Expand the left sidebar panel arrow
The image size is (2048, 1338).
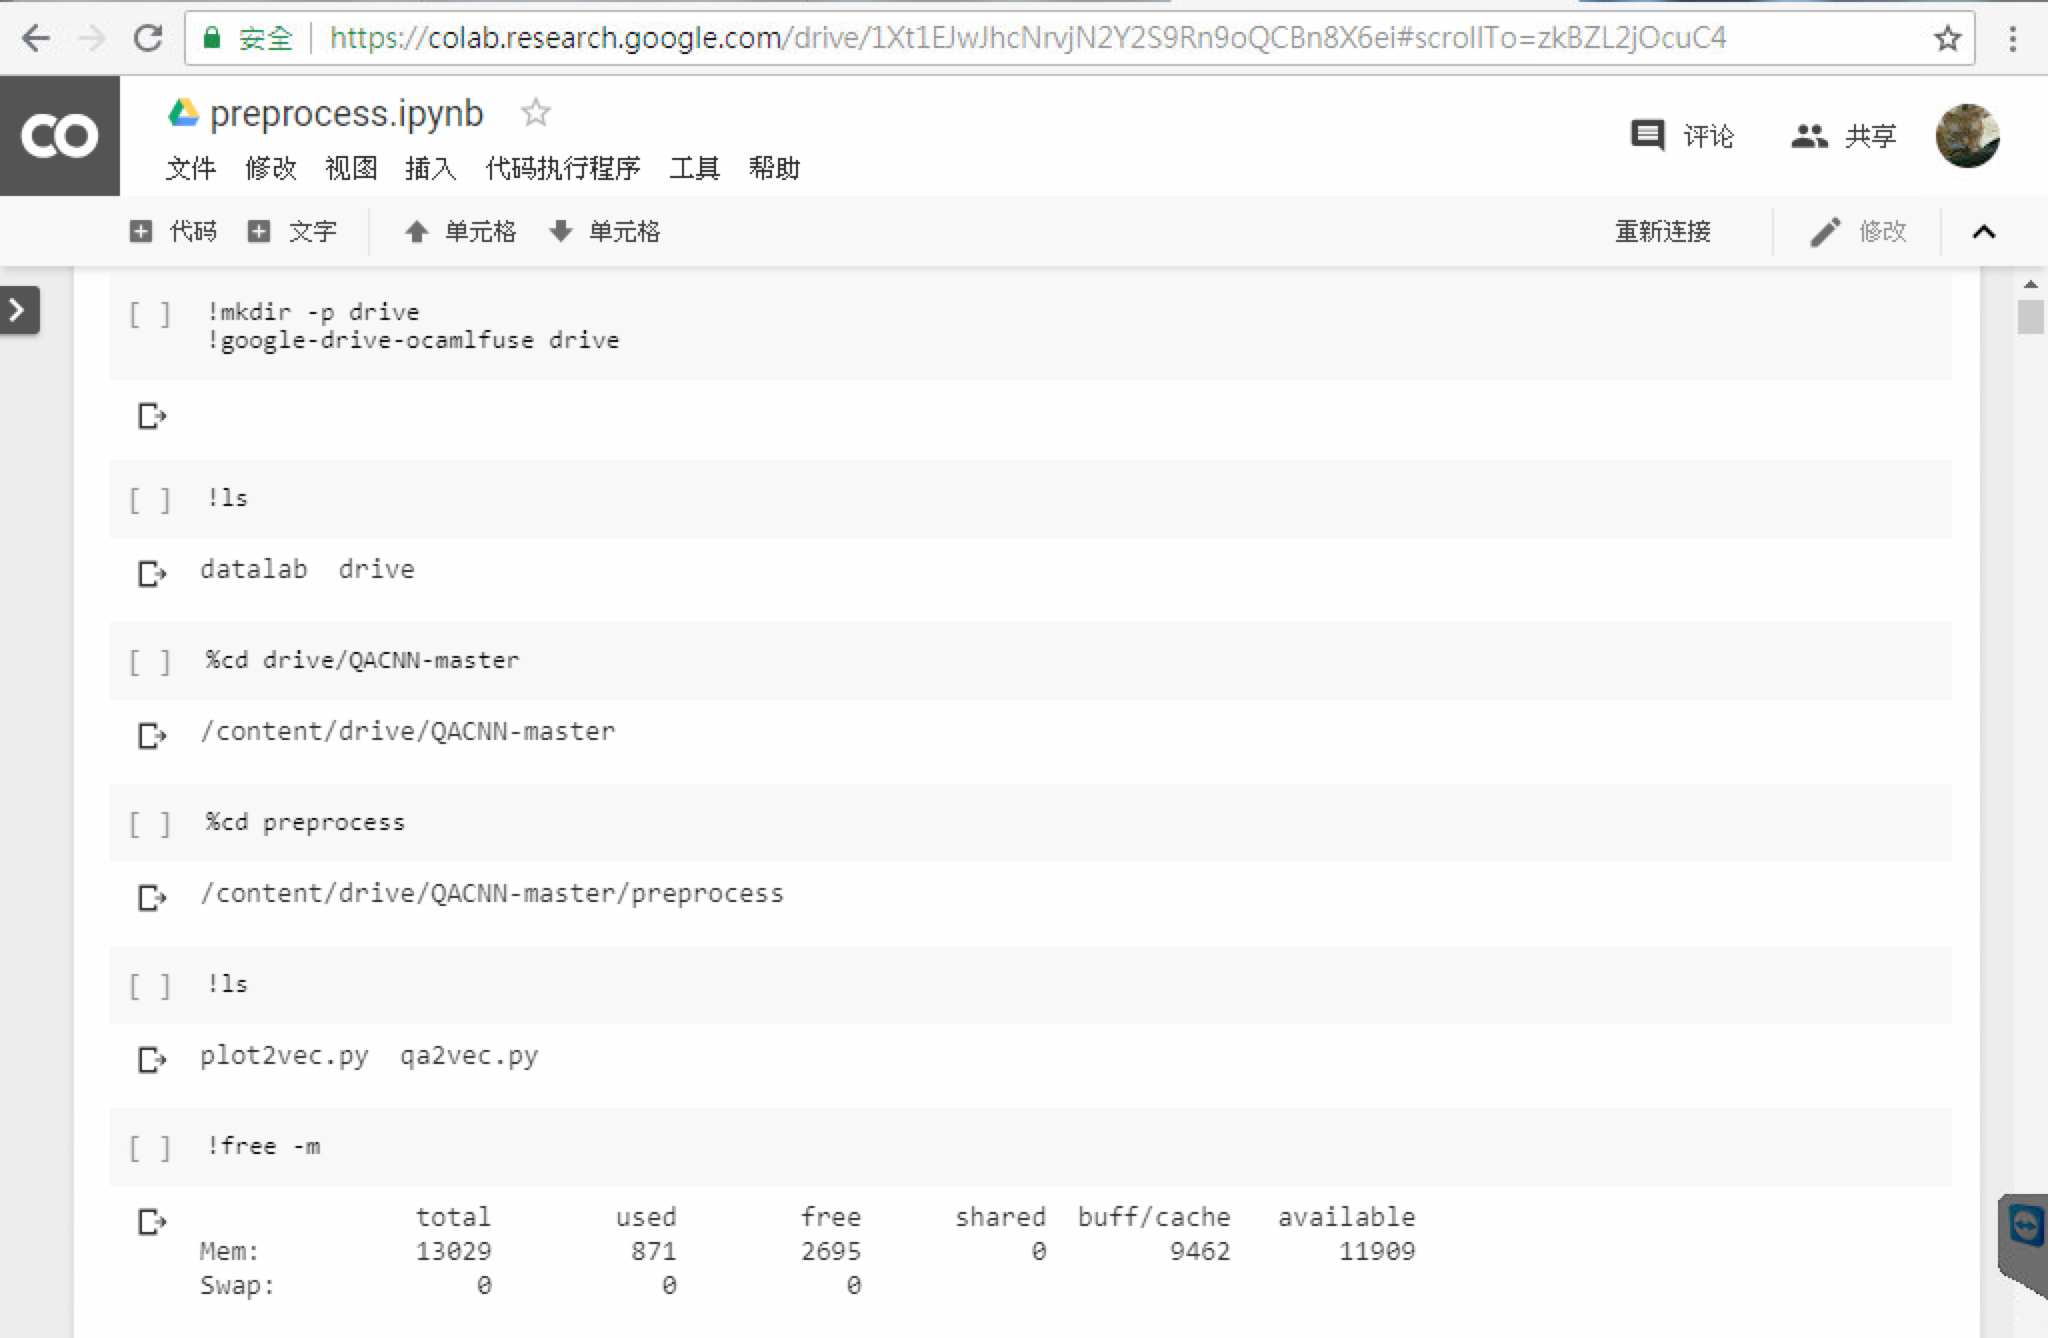pos(18,311)
